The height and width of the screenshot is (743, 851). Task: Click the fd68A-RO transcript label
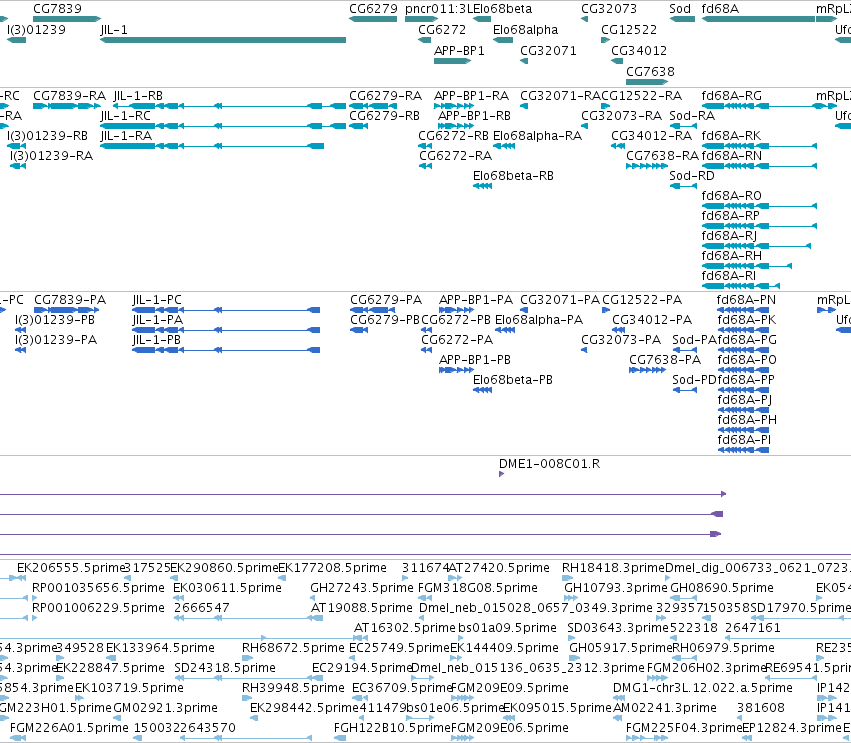coord(731,196)
